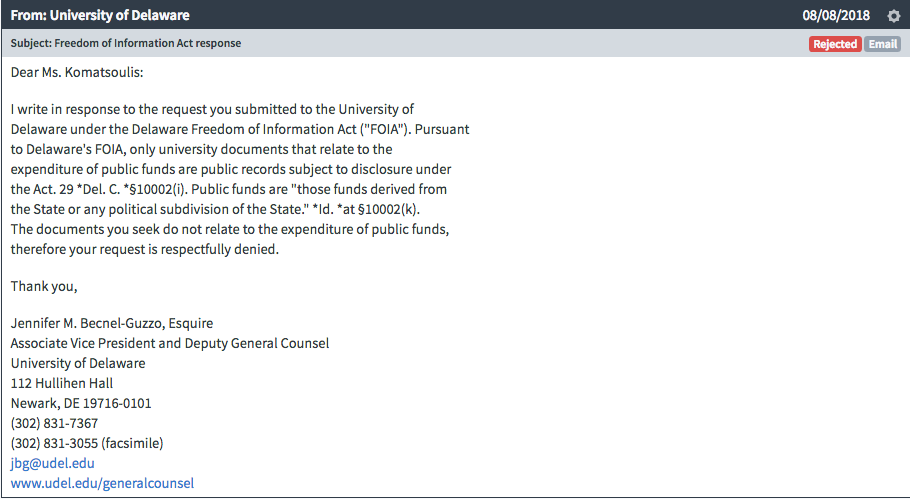Click the Subject: Freedom of Information Act line

[x=126, y=43]
